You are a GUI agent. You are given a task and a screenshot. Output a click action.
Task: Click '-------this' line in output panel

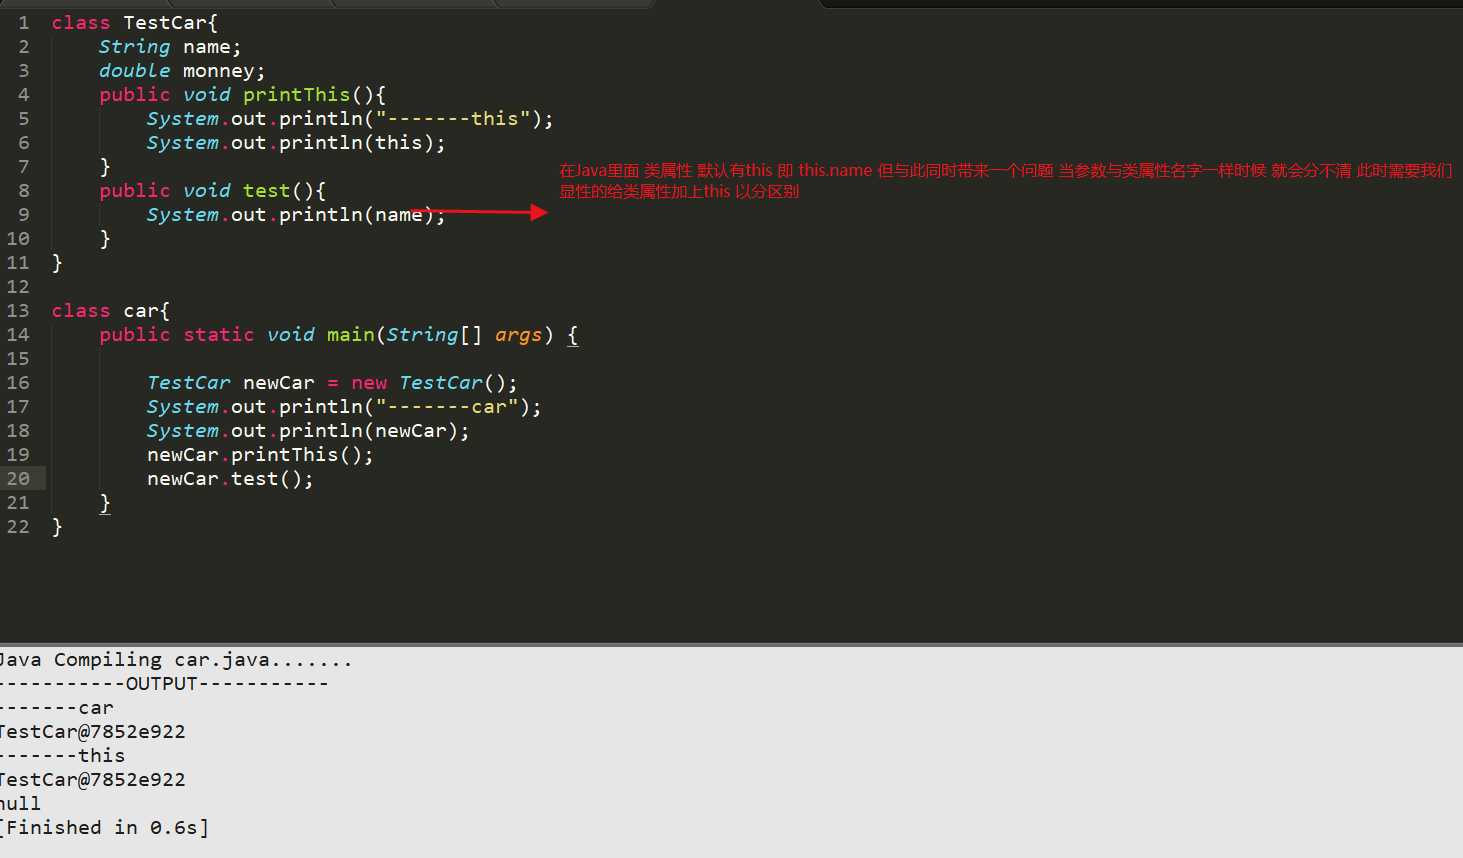[62, 756]
